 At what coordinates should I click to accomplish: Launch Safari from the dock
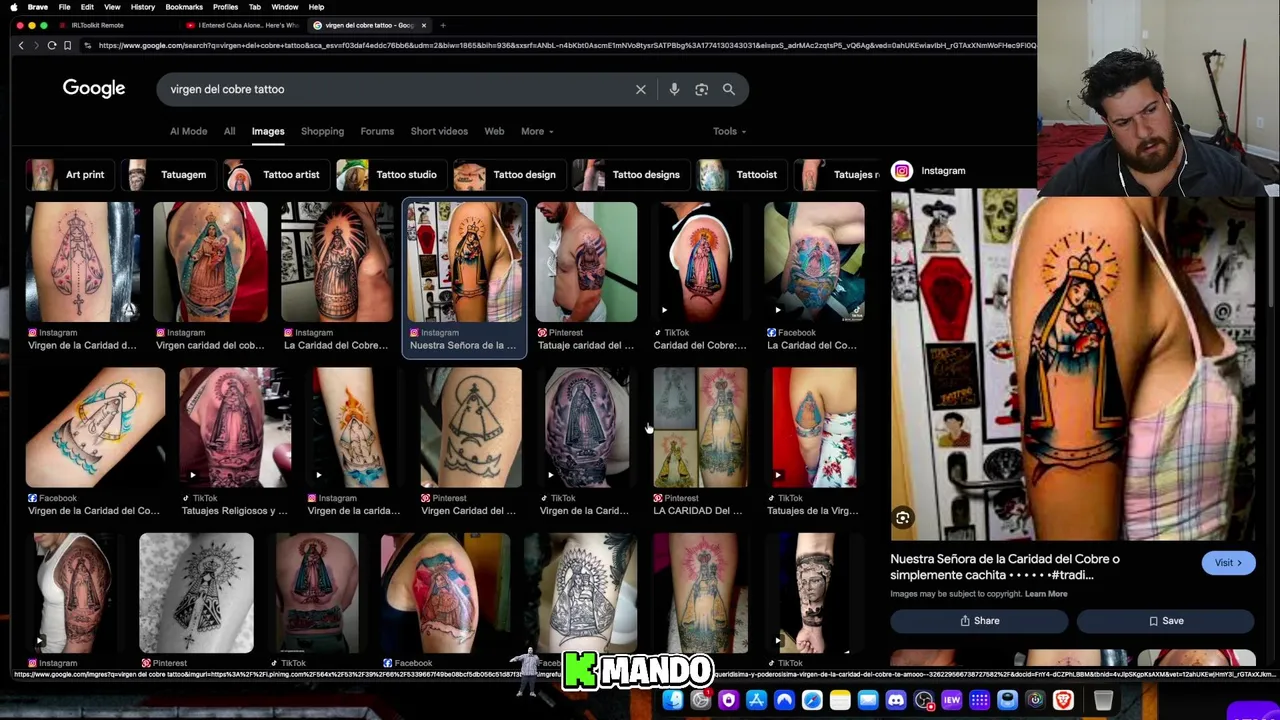(812, 701)
